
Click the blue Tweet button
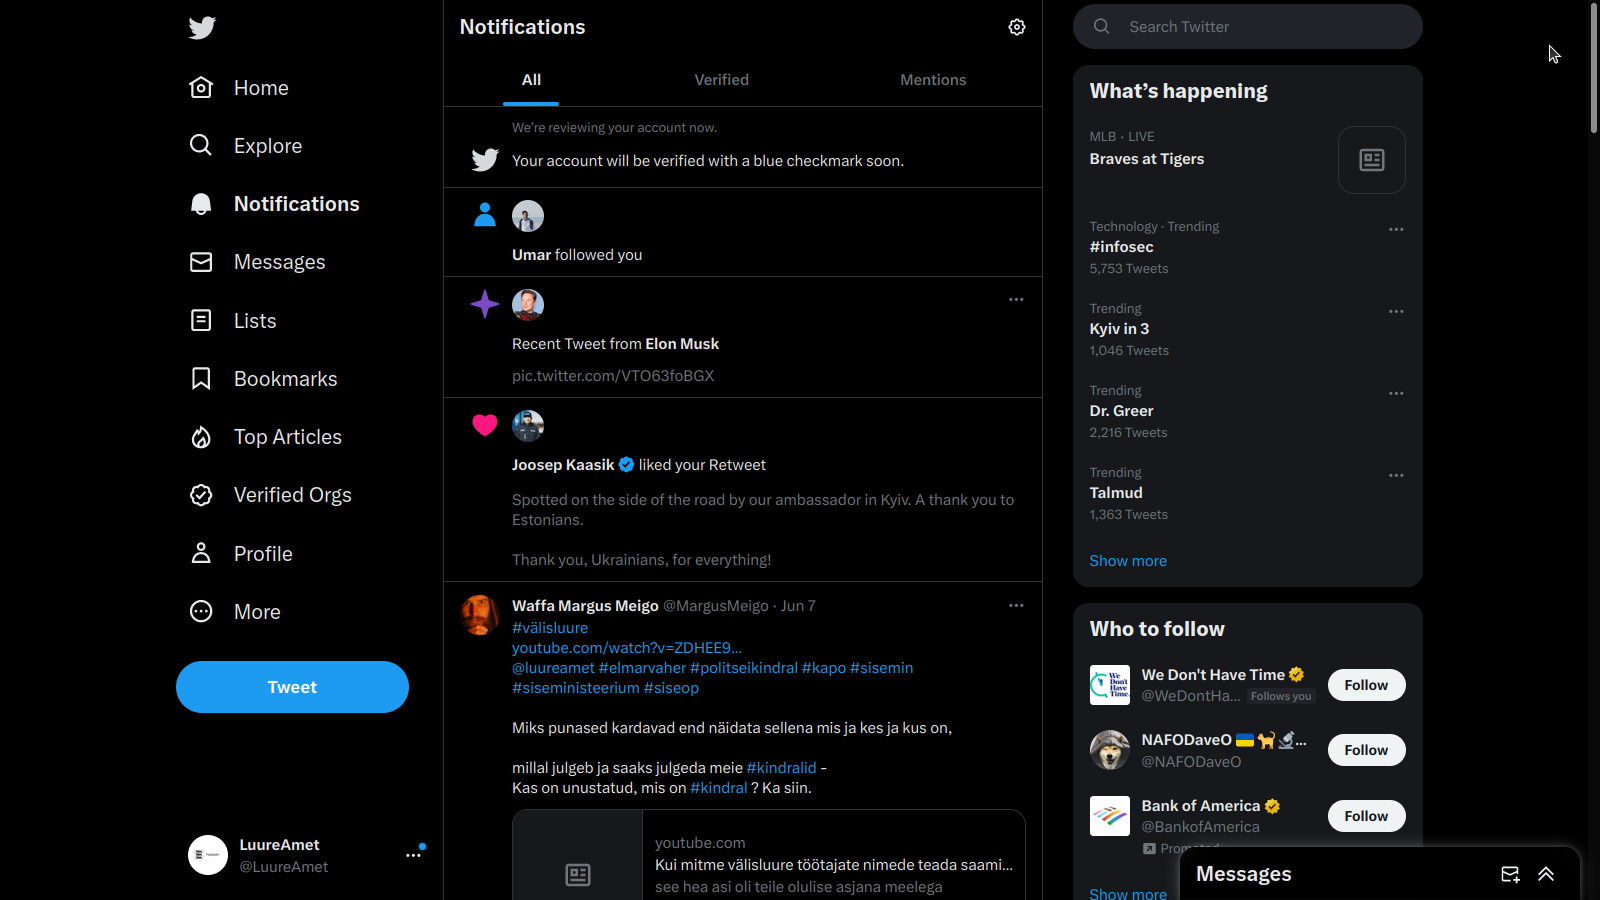[x=292, y=687]
